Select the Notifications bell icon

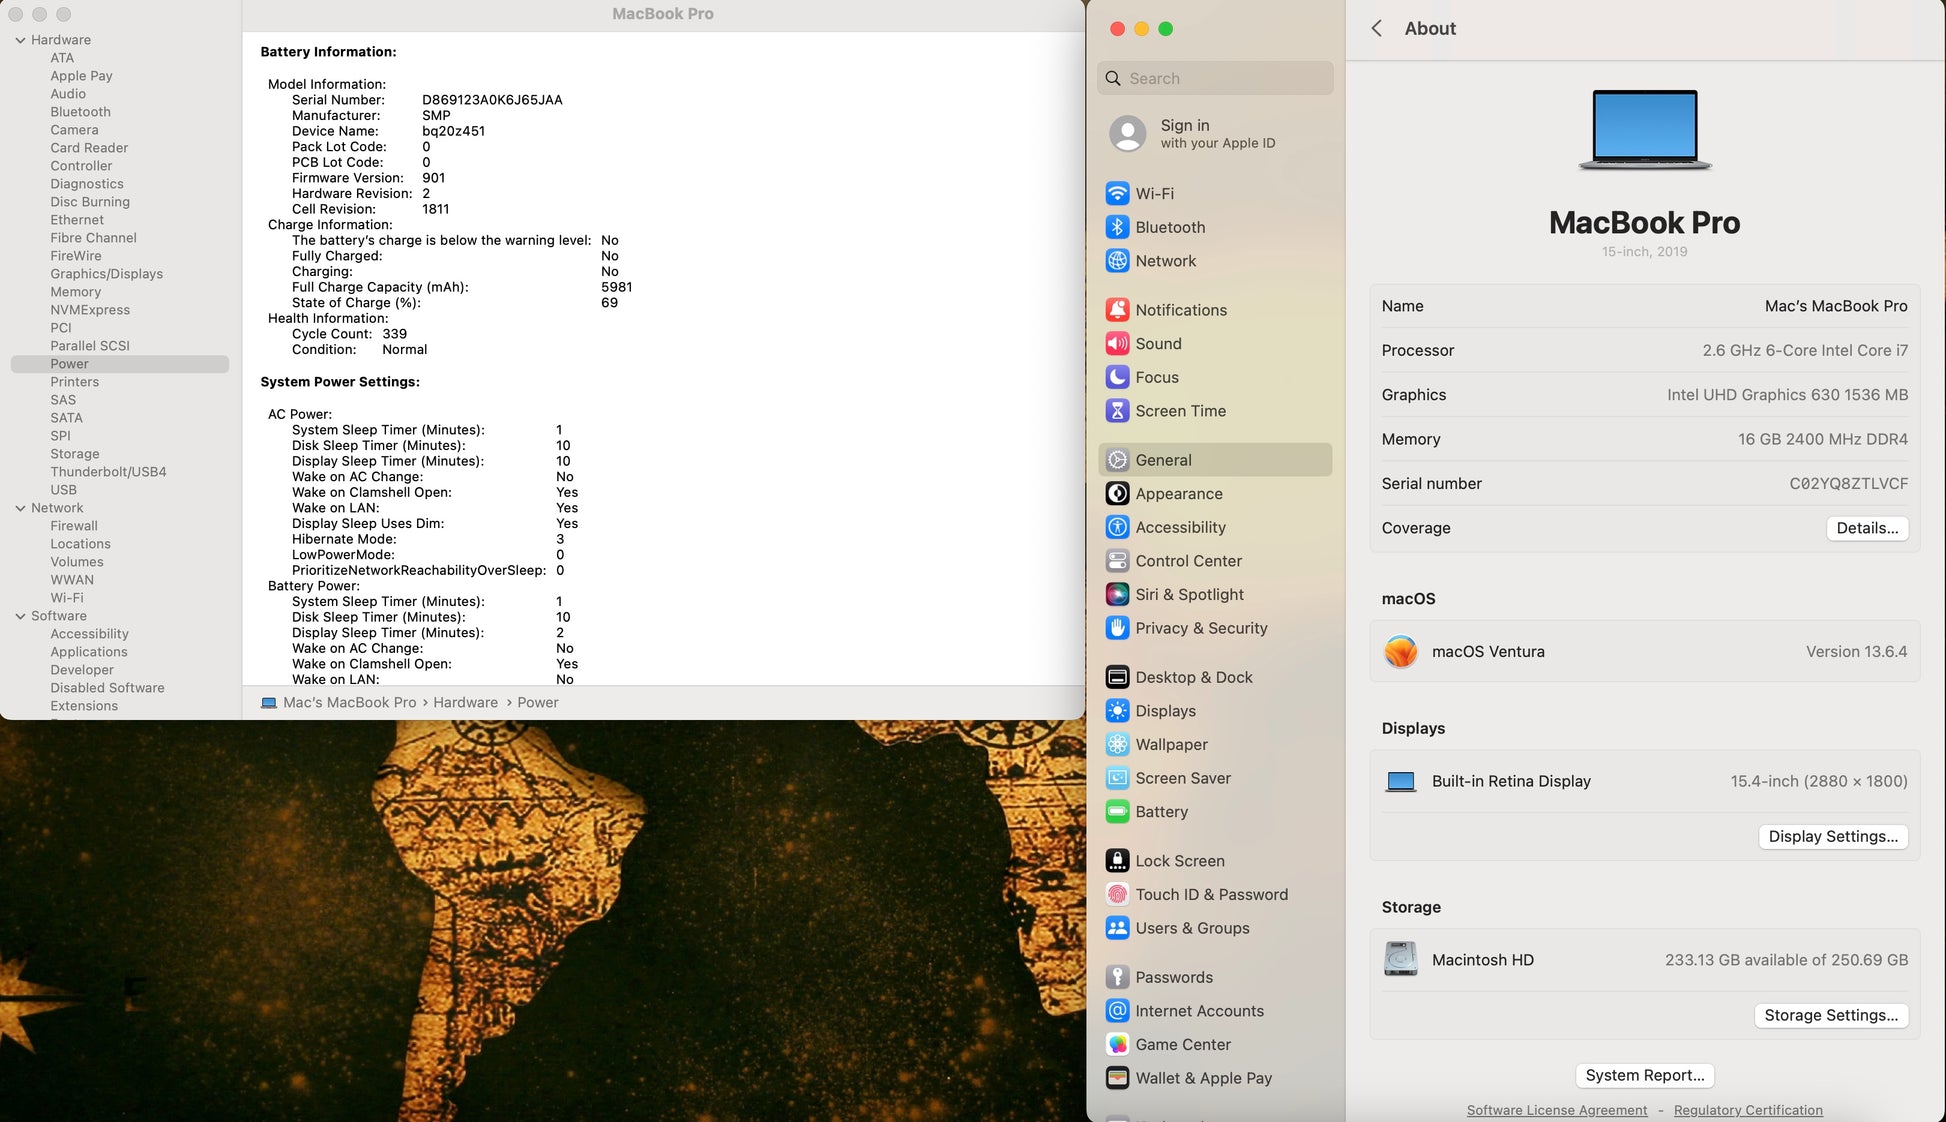click(x=1117, y=310)
